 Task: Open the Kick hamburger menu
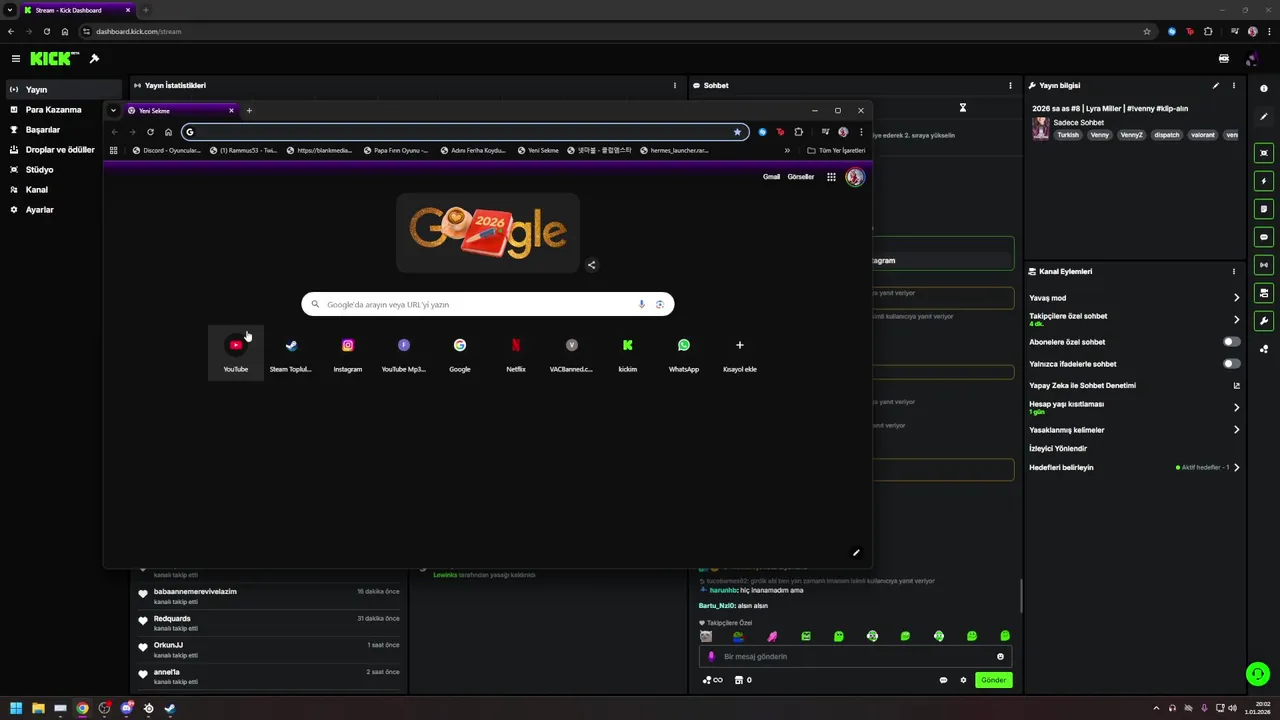tap(15, 59)
